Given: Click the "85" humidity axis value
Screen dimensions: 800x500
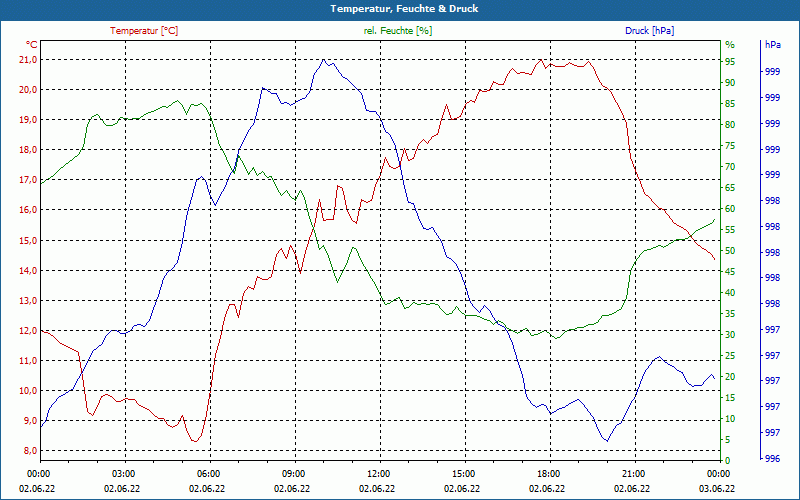Looking at the screenshot, I should click(x=730, y=104).
